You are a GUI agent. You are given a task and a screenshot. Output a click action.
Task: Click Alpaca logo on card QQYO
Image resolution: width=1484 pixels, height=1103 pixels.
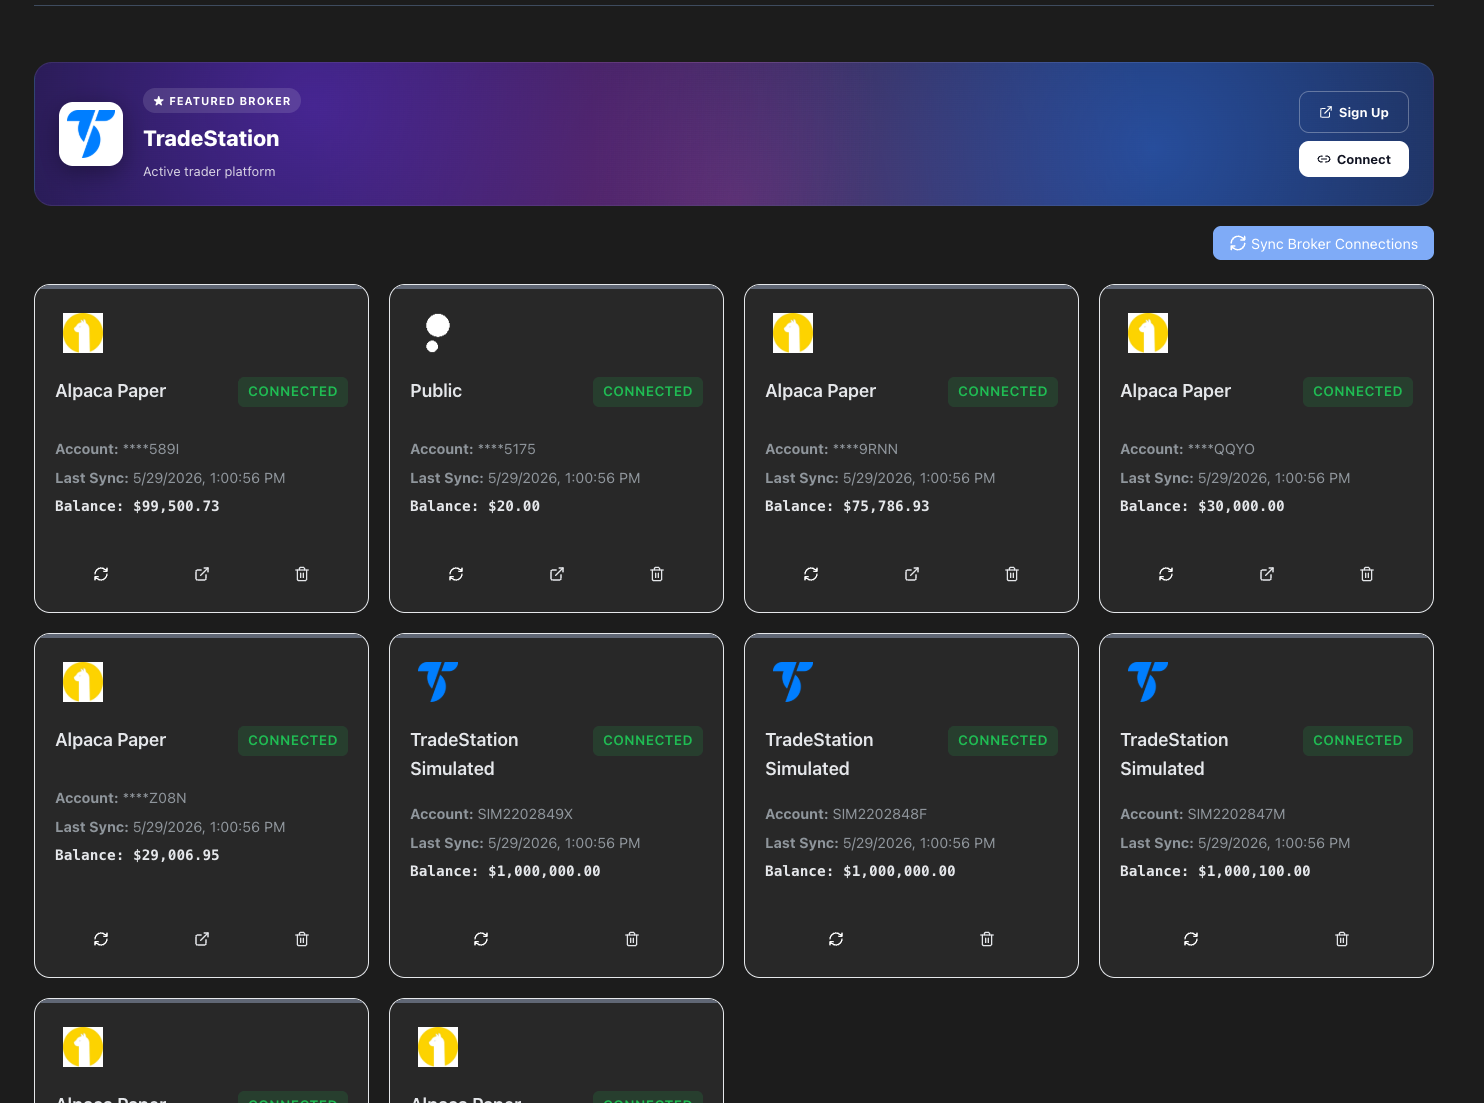(1148, 333)
